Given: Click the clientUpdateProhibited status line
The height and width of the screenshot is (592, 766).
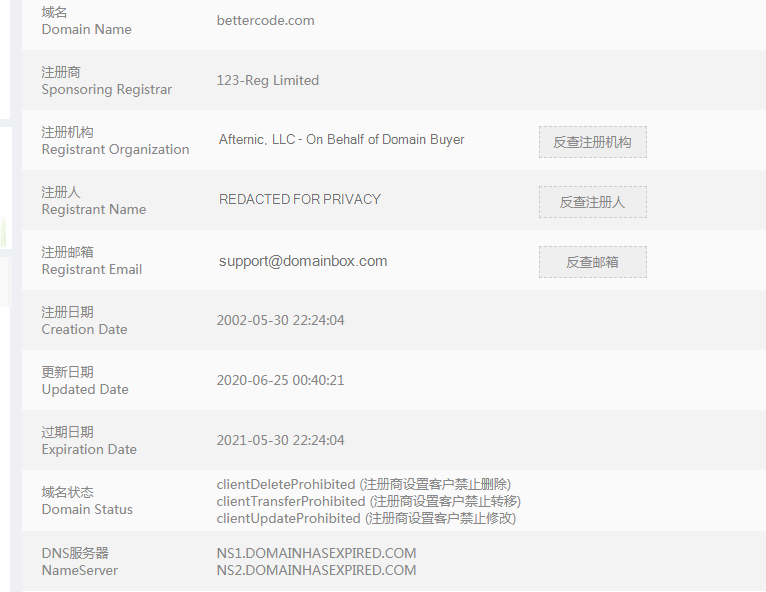Looking at the screenshot, I should [366, 518].
